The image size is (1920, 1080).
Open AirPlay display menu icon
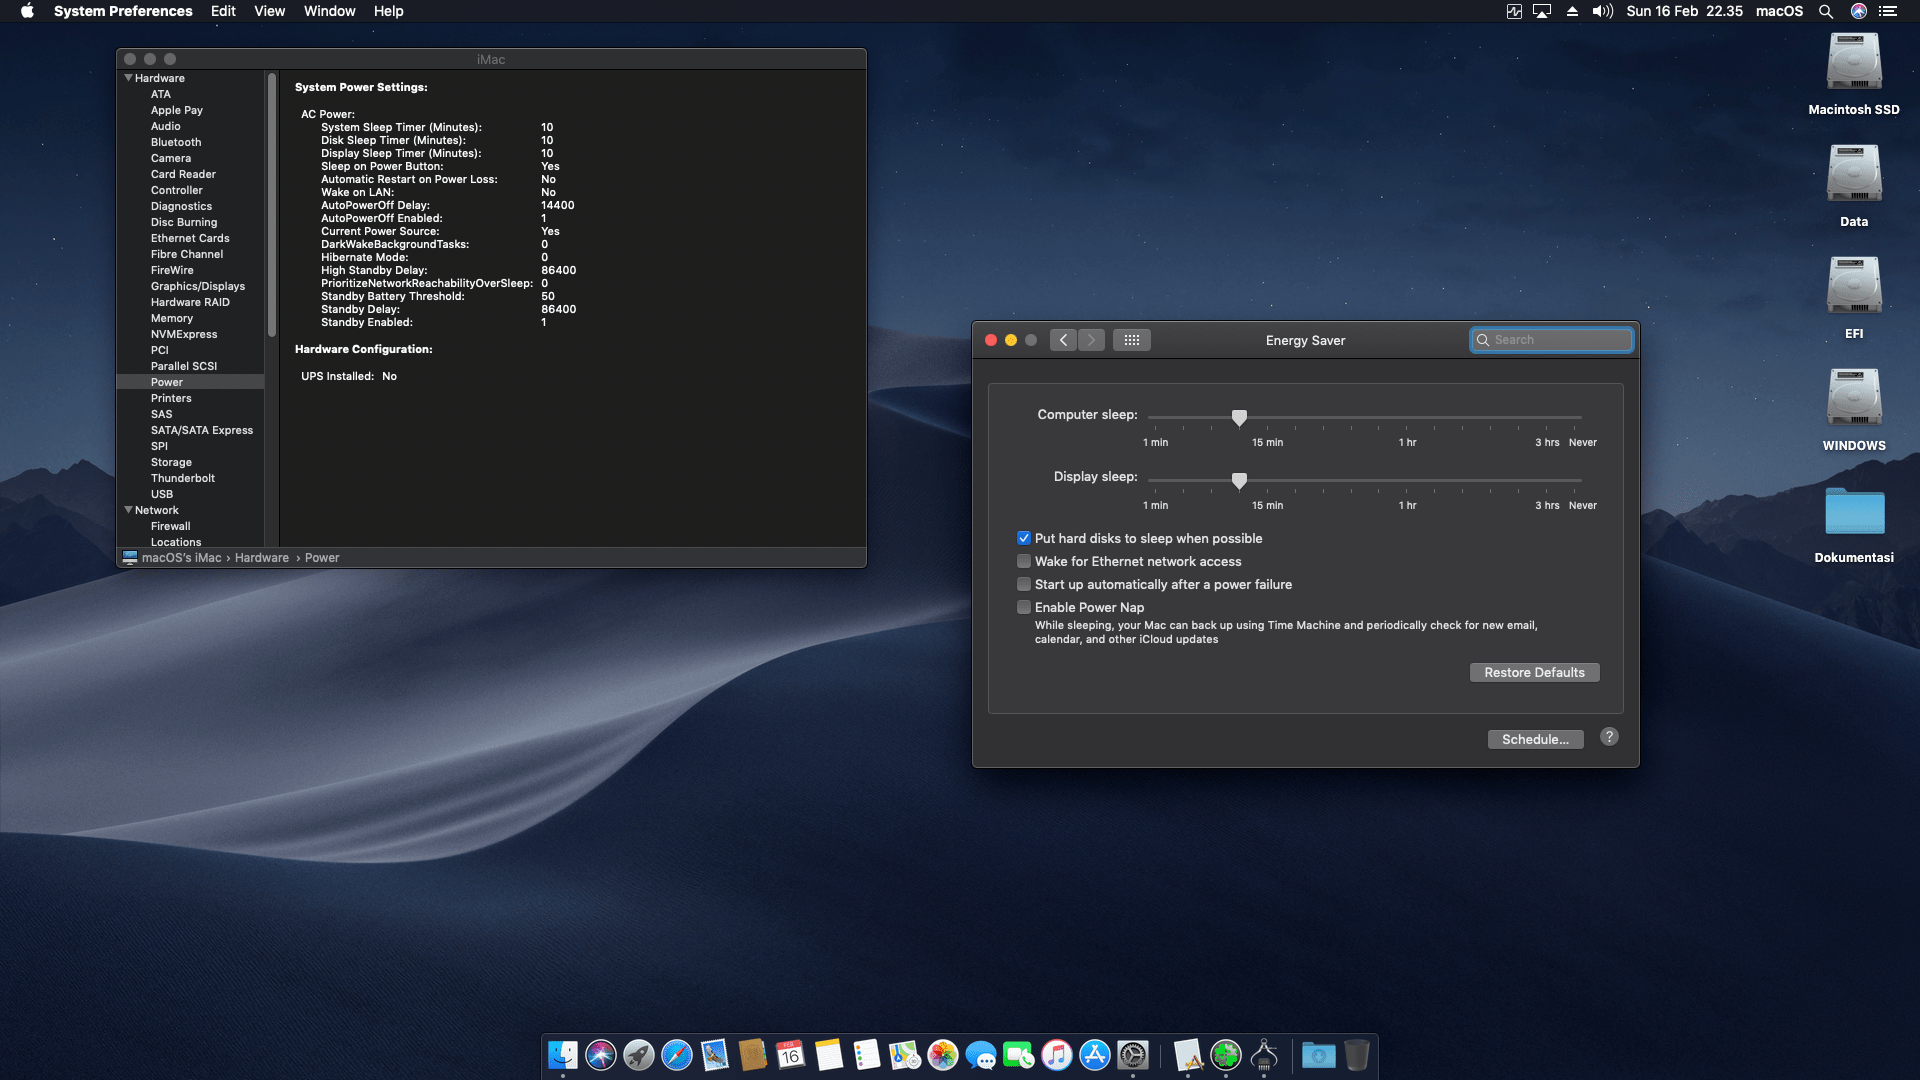pos(1542,11)
